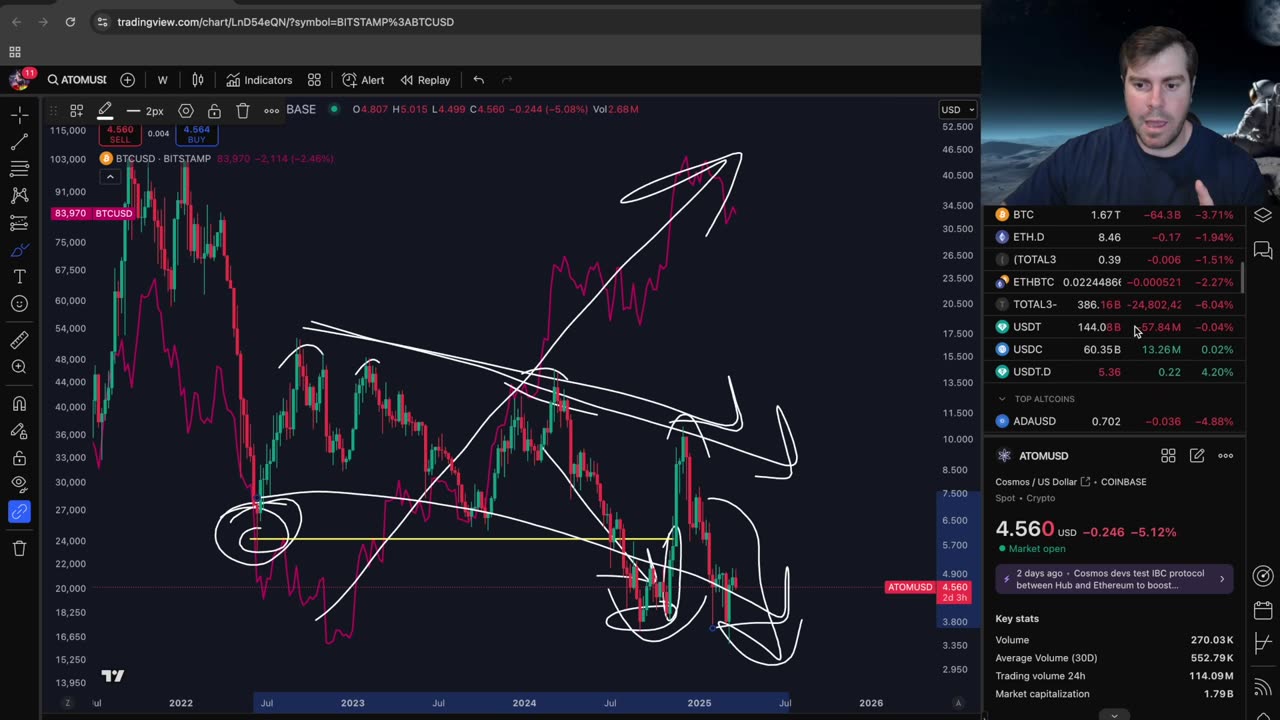Screen dimensions: 1280x720
Task: Open drawing Settings hexagon icon
Action: 186,111
